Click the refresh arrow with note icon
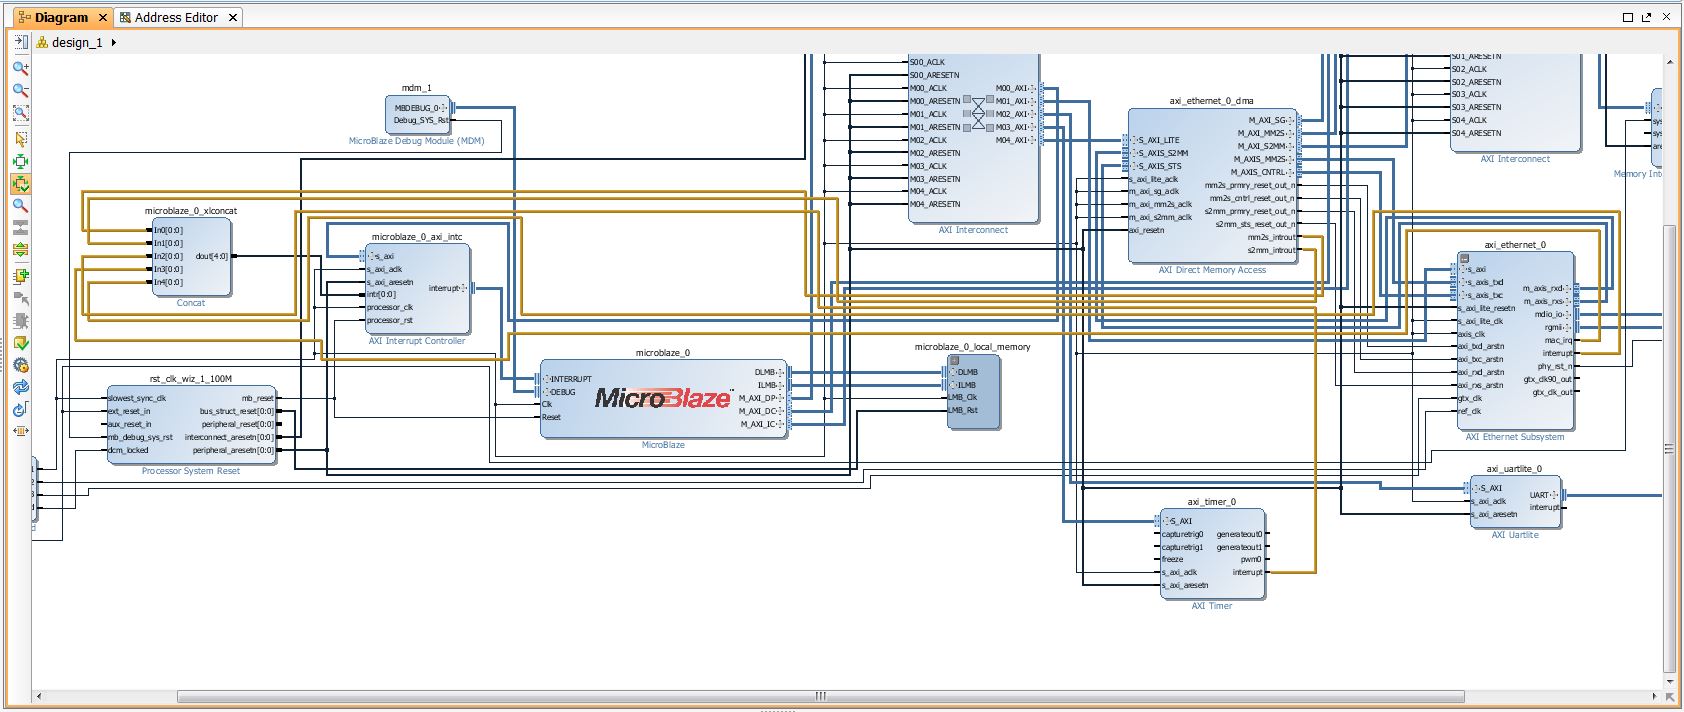The width and height of the screenshot is (1684, 712). pos(20,409)
